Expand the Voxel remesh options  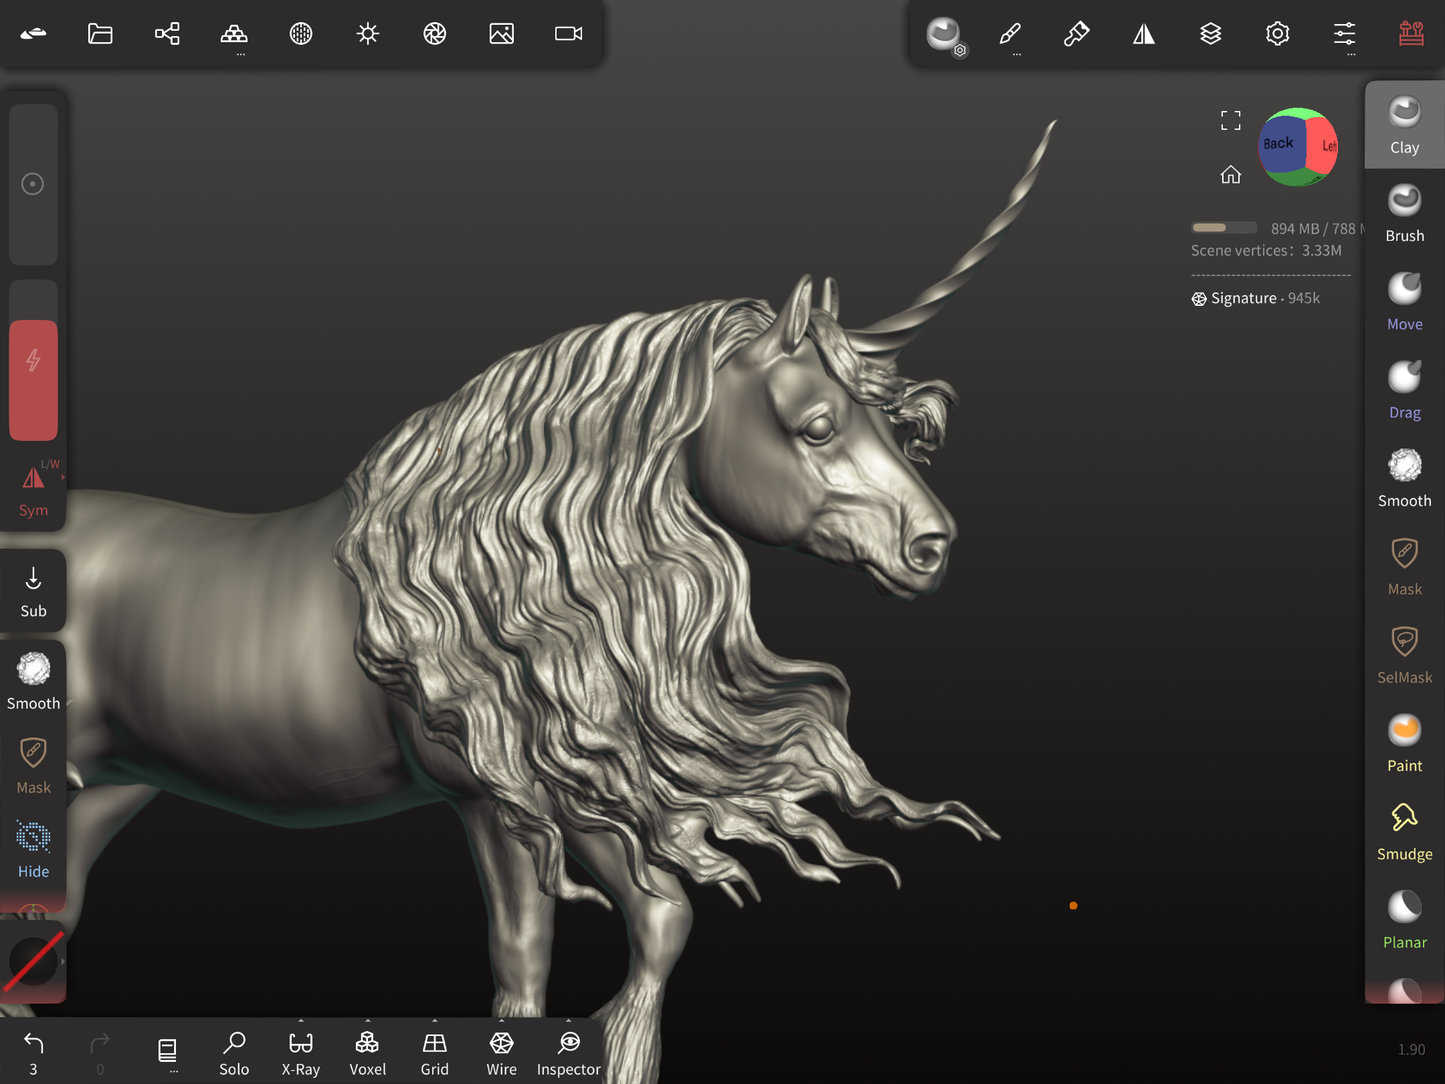point(367,1022)
